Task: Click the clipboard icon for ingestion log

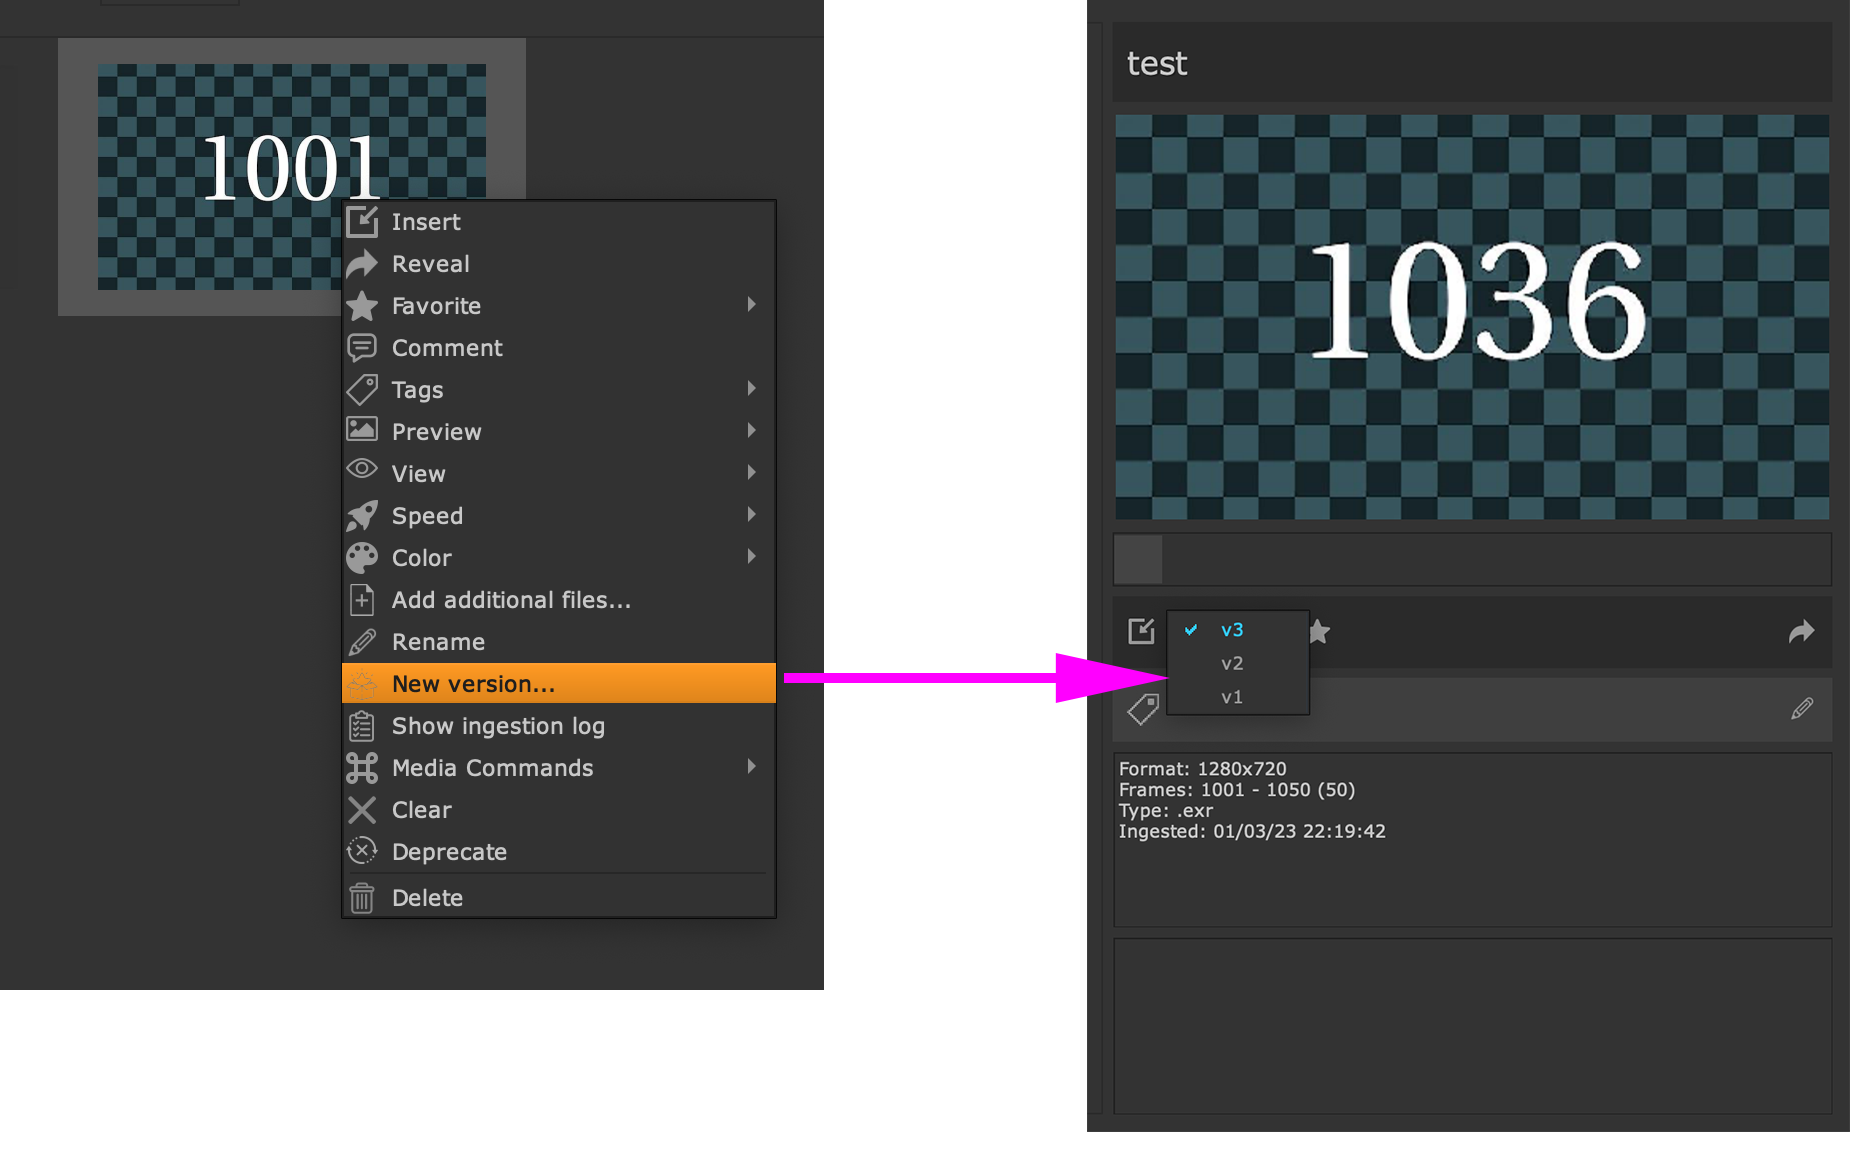Action: [x=362, y=726]
